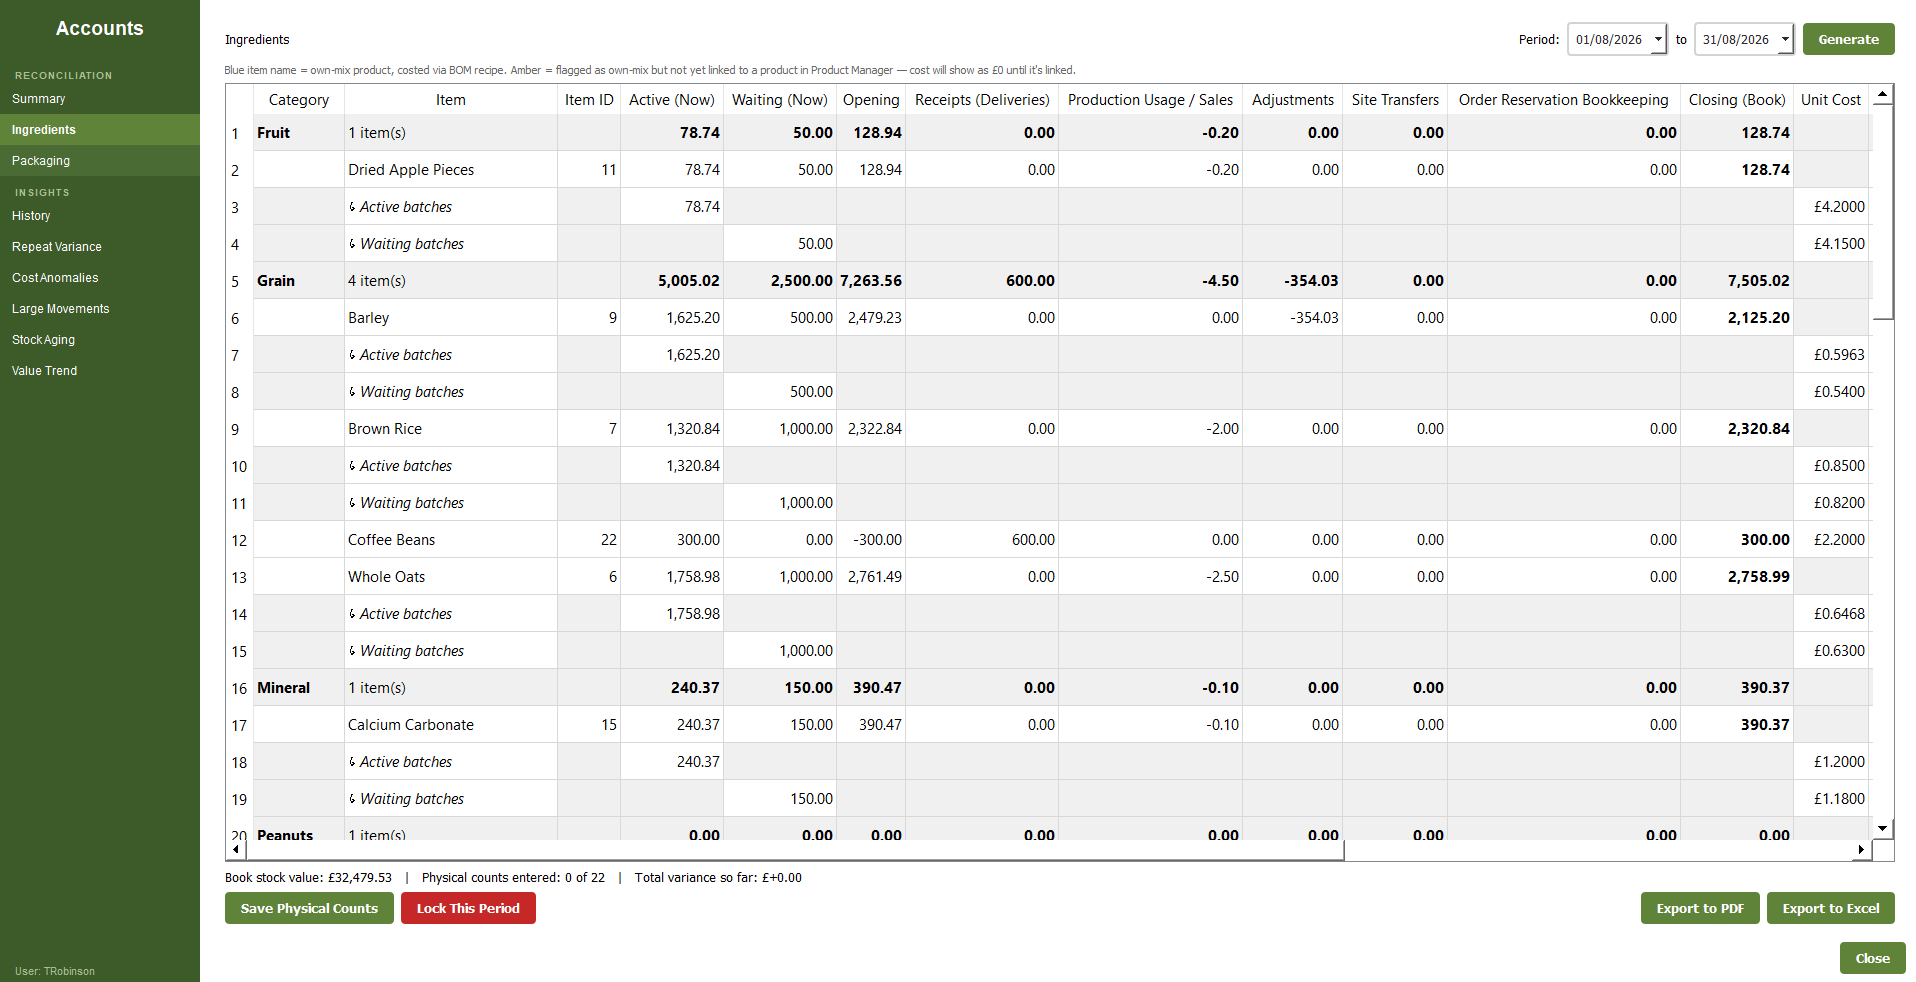Open Repeat Variance insights
The image size is (1916, 982).
[x=100, y=247]
